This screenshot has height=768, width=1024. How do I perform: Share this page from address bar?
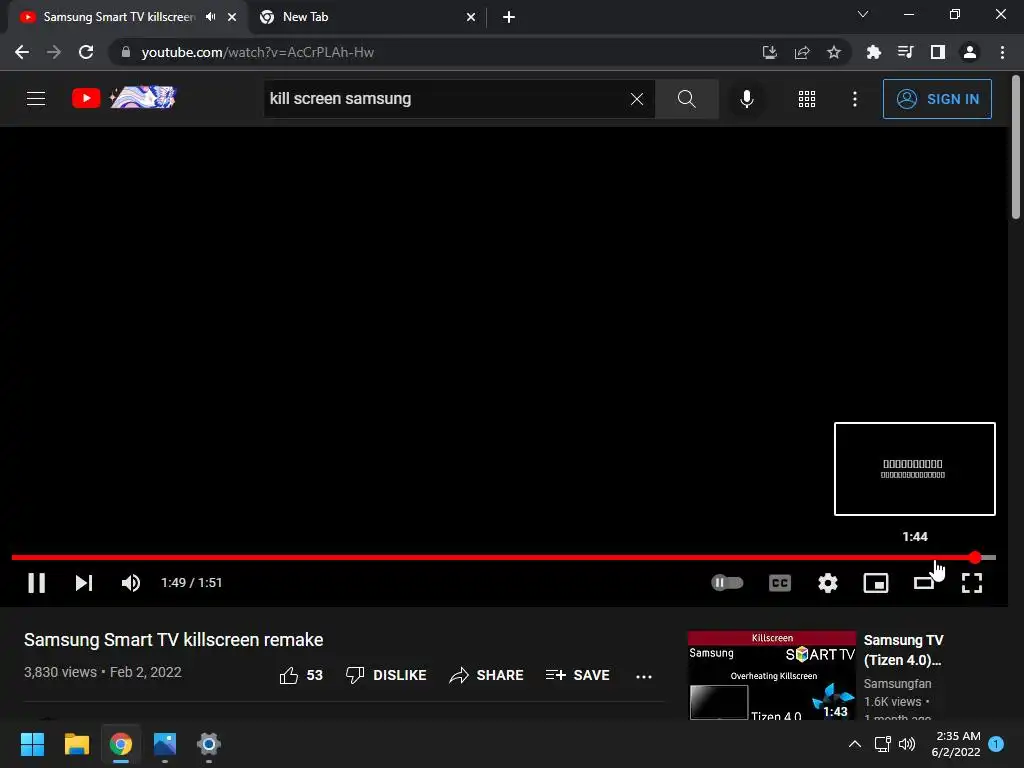point(802,52)
